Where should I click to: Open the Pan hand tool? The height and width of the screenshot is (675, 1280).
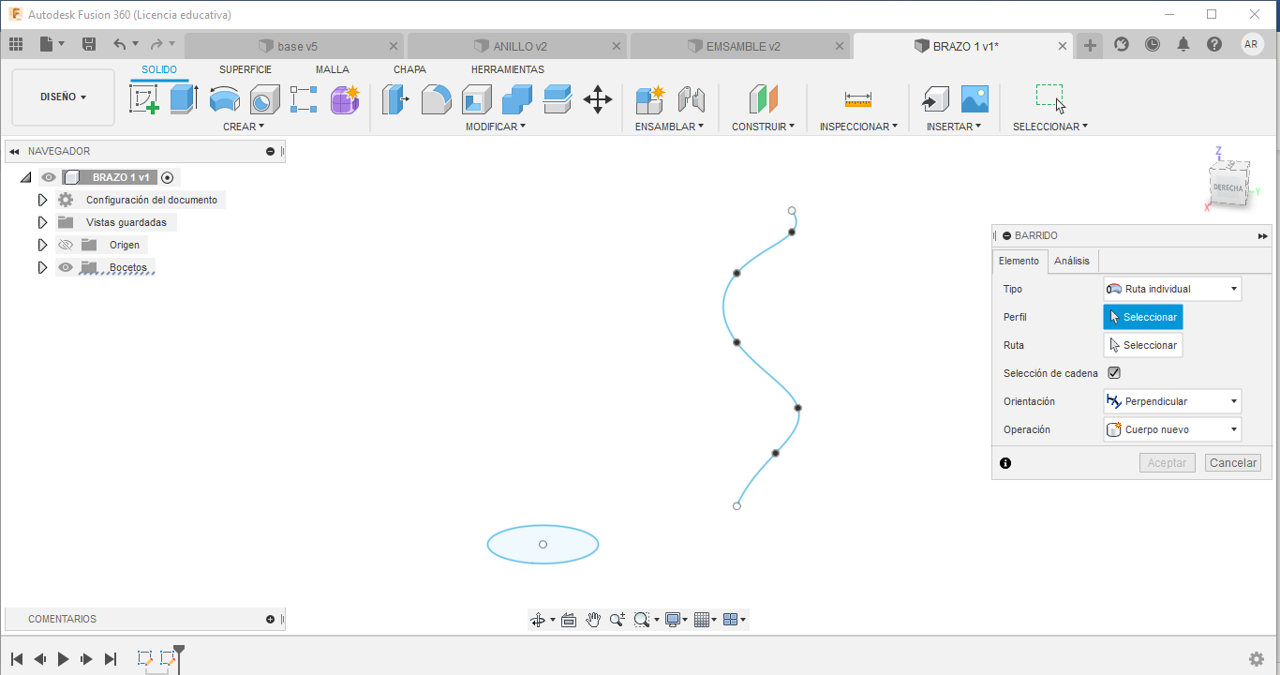point(593,620)
